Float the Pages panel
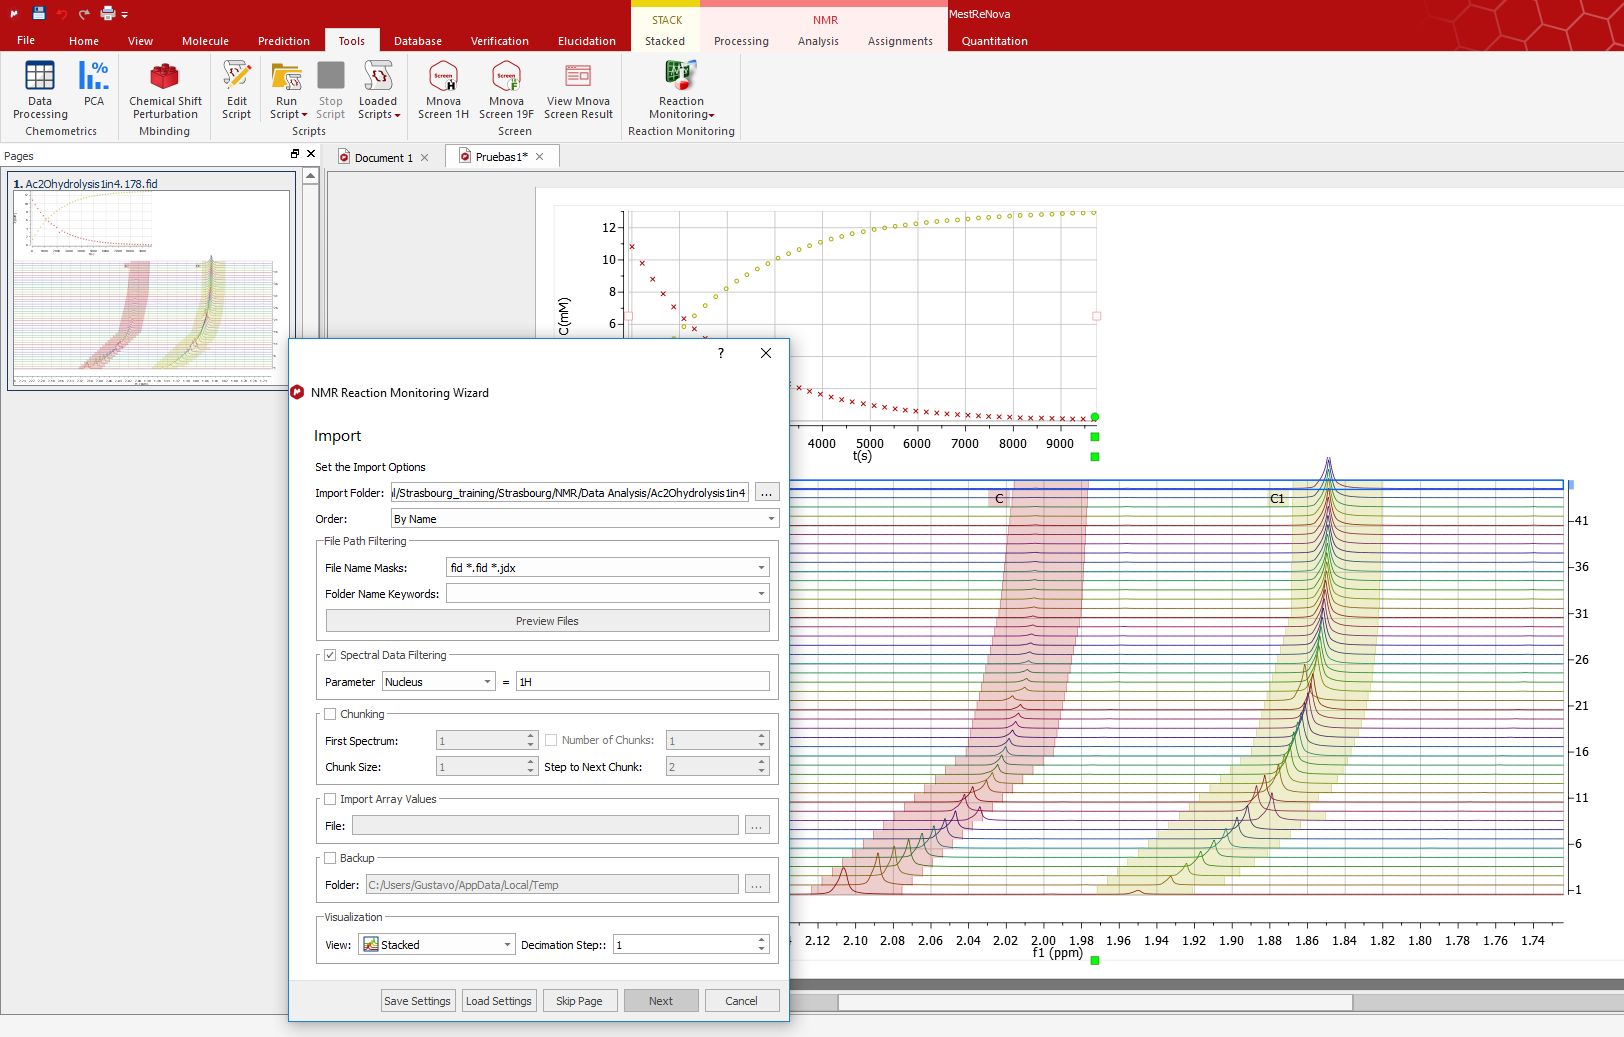The height and width of the screenshot is (1037, 1624). tap(295, 154)
